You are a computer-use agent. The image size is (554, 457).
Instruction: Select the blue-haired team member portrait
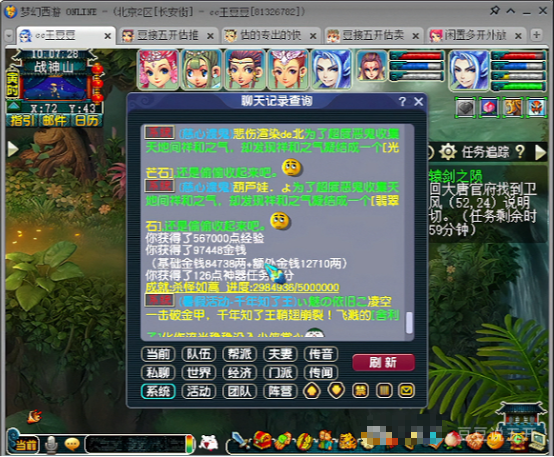coord(331,69)
